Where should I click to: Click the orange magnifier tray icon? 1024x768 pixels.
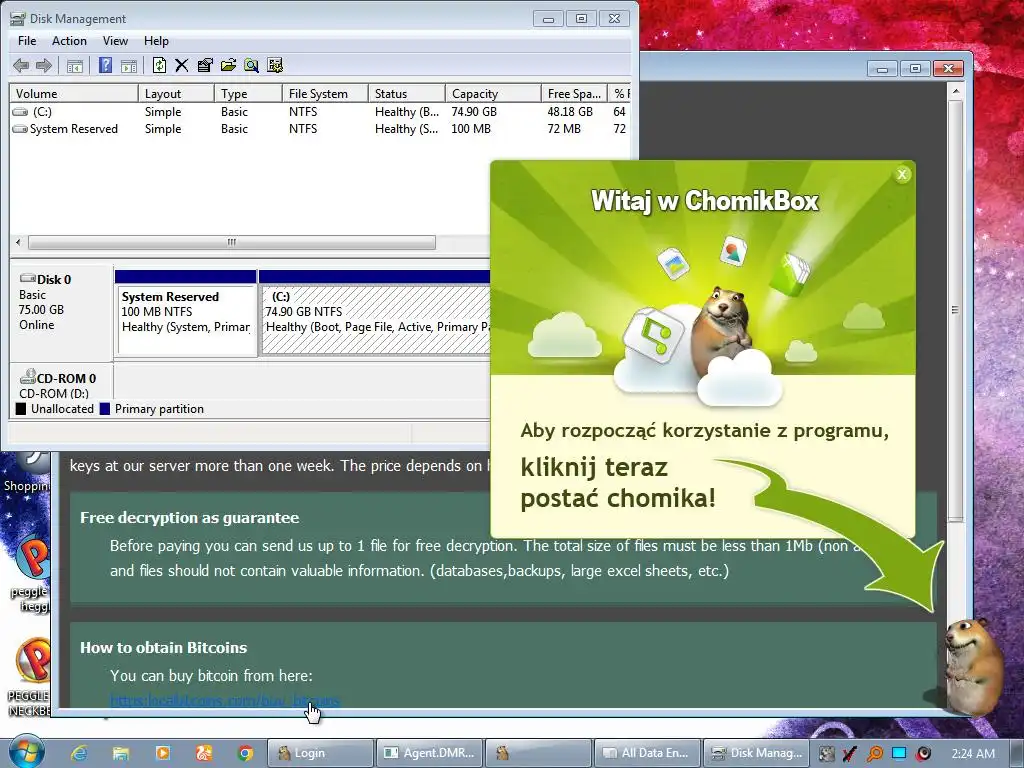pos(874,754)
